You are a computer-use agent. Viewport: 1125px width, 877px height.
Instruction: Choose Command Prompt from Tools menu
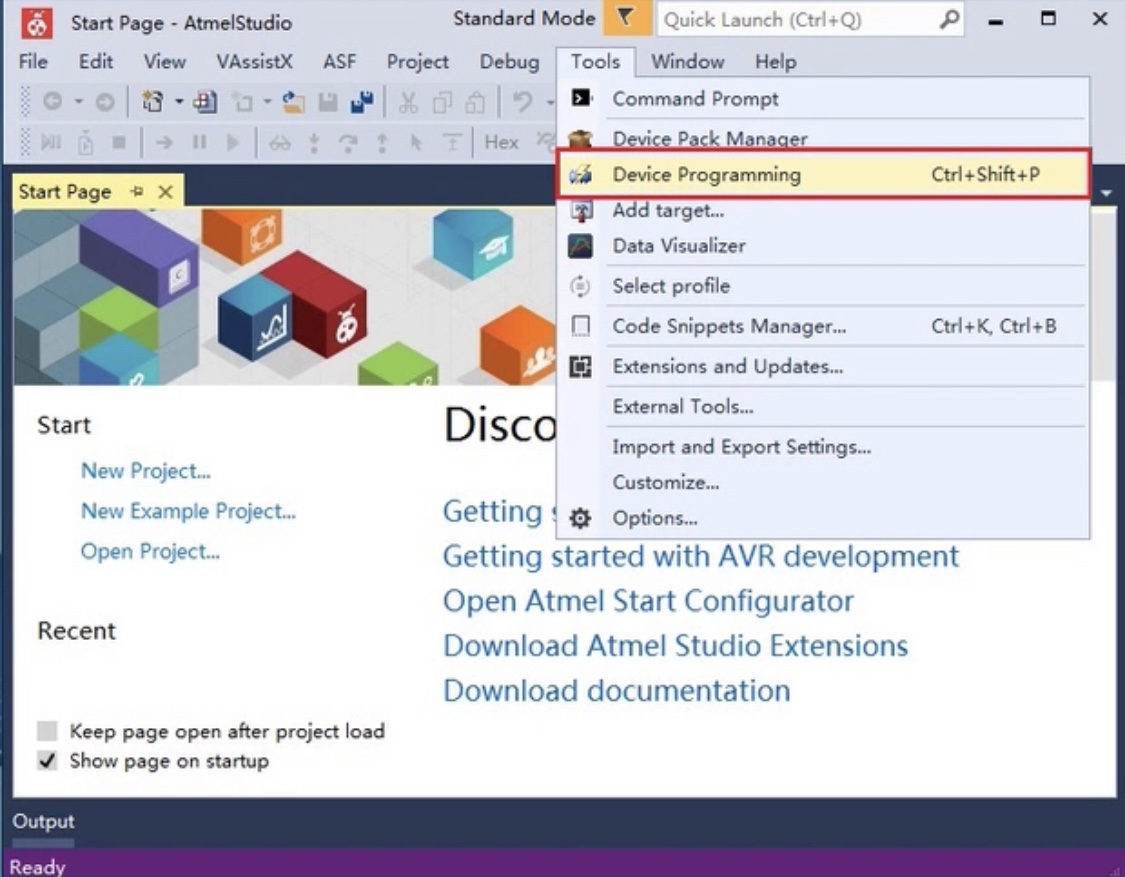(x=823, y=98)
